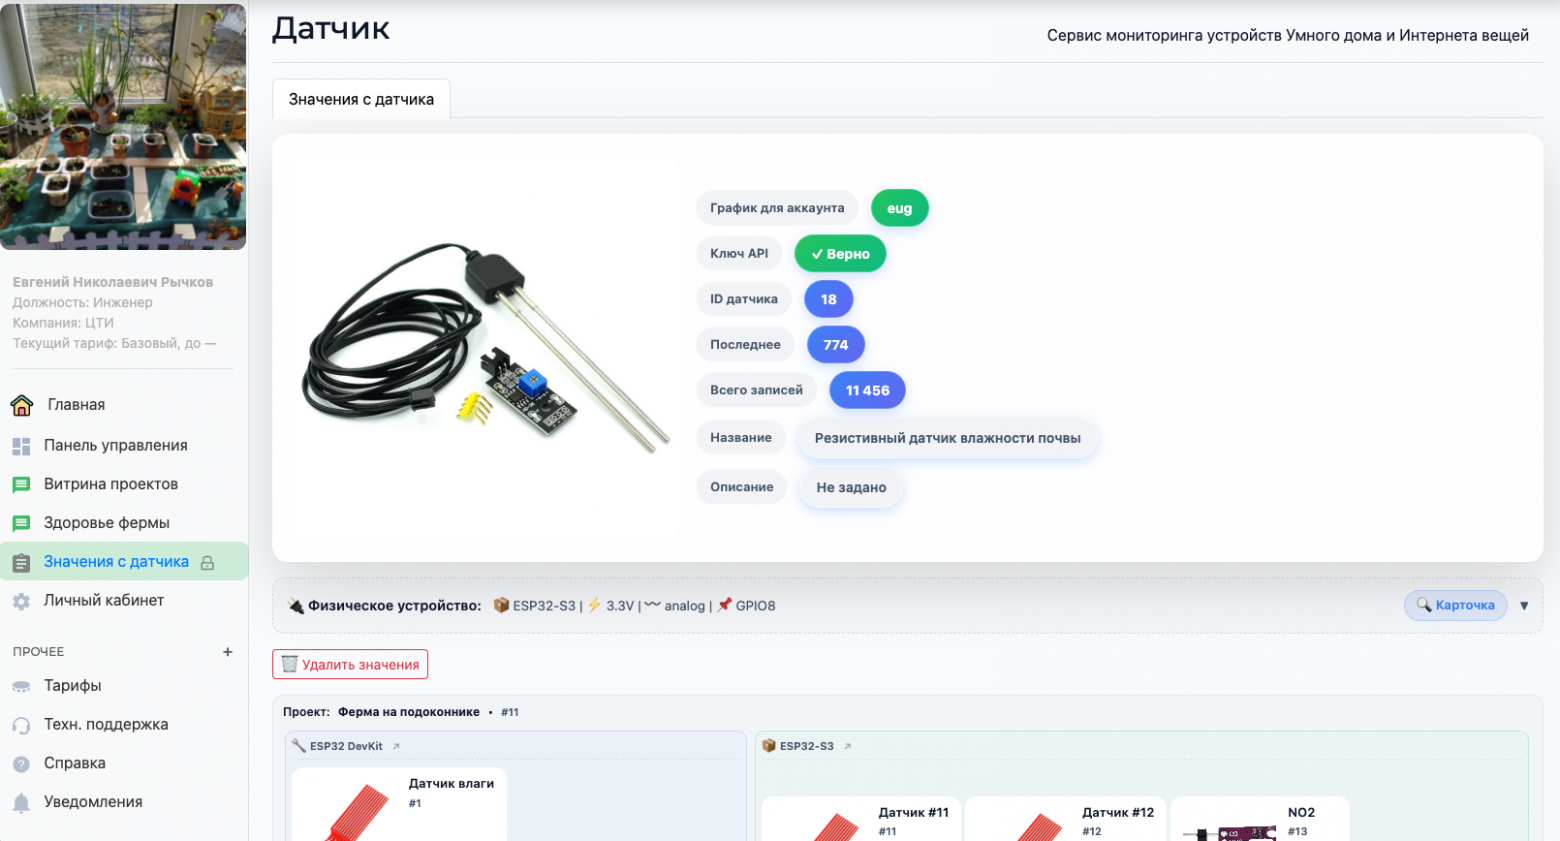Click the sensor ID badge 18
Viewport: 1560px width, 841px height.
[x=829, y=299]
